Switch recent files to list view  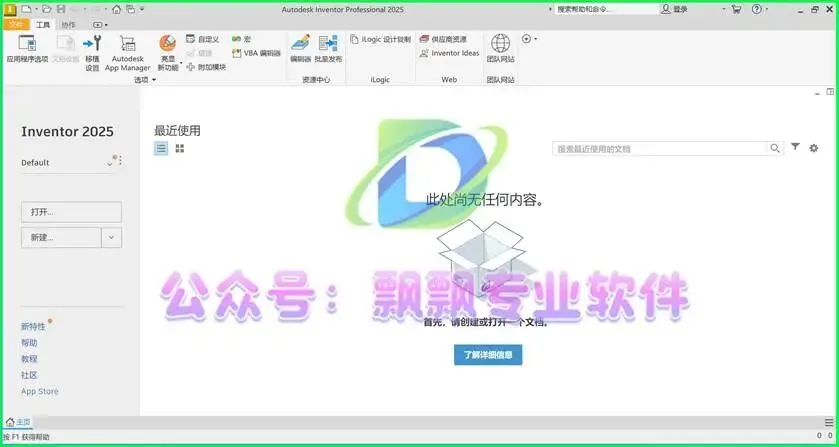pos(161,148)
